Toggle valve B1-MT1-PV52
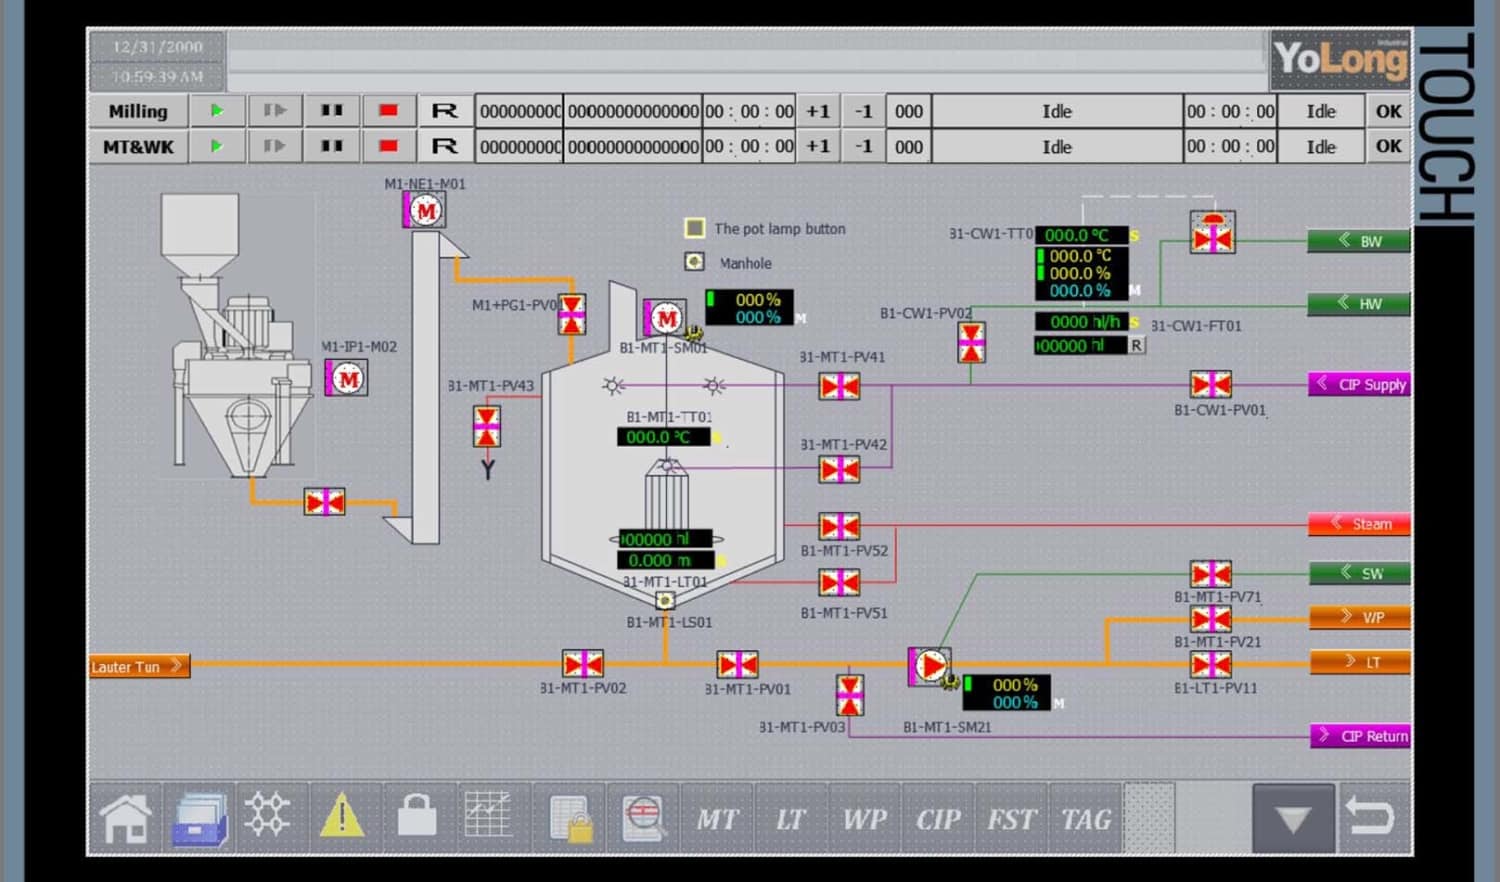Viewport: 1500px width, 882px height. pos(840,527)
